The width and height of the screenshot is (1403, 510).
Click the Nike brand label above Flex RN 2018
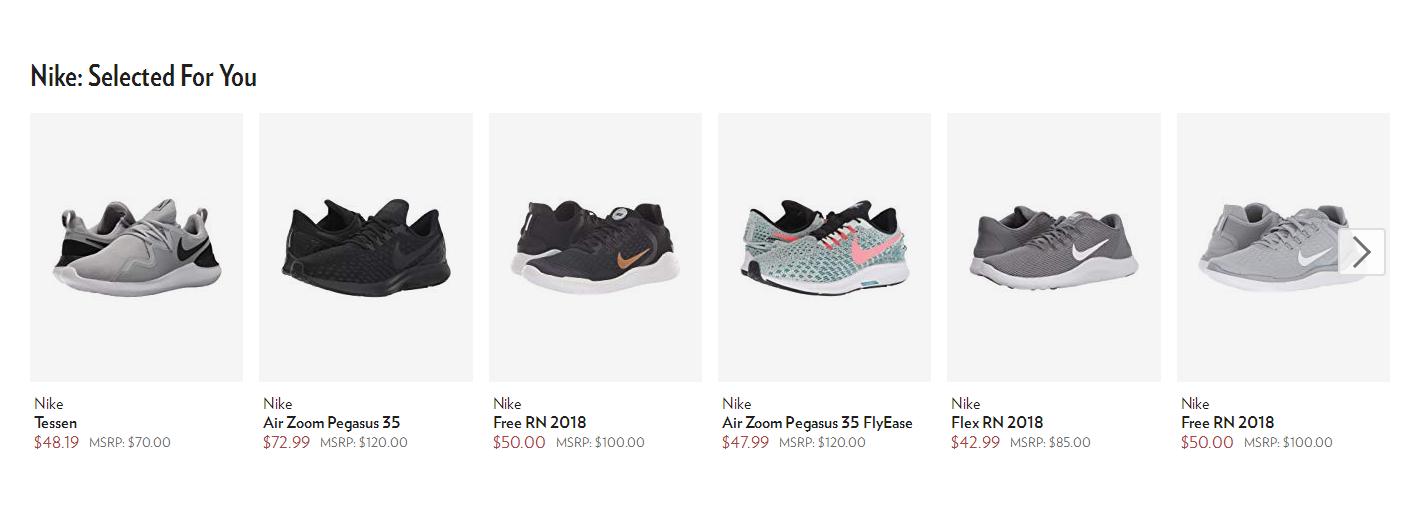(966, 404)
